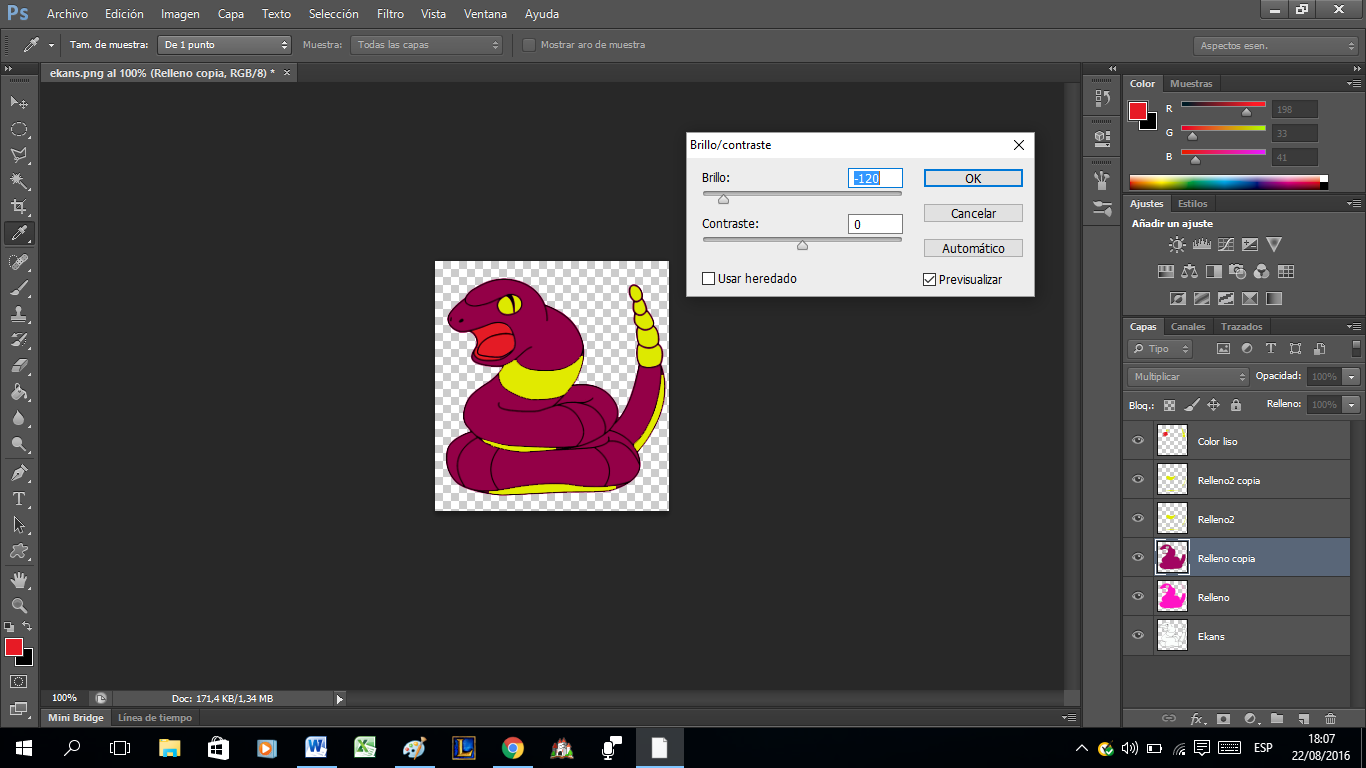Select the Clone Stamp tool
The image size is (1366, 768).
(x=18, y=314)
